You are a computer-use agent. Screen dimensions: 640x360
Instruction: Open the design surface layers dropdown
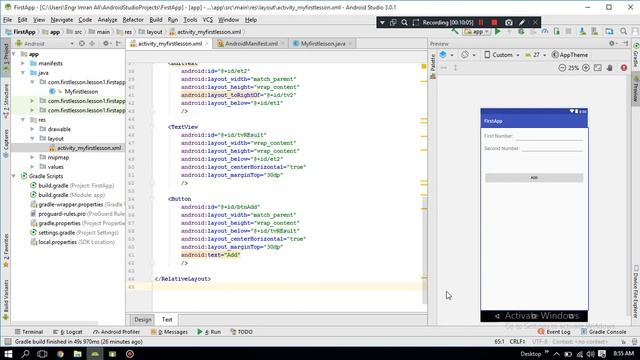[x=446, y=55]
